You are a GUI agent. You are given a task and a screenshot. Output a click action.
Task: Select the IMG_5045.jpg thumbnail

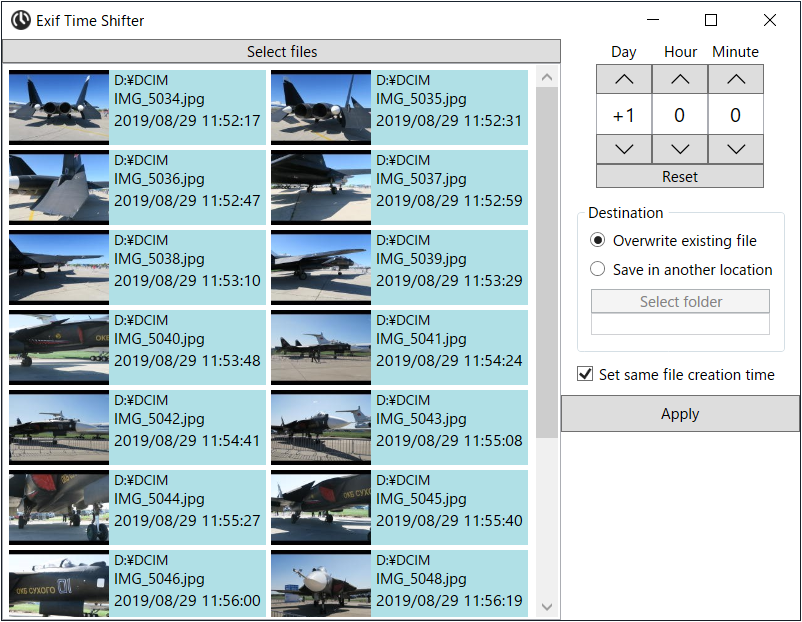click(321, 507)
